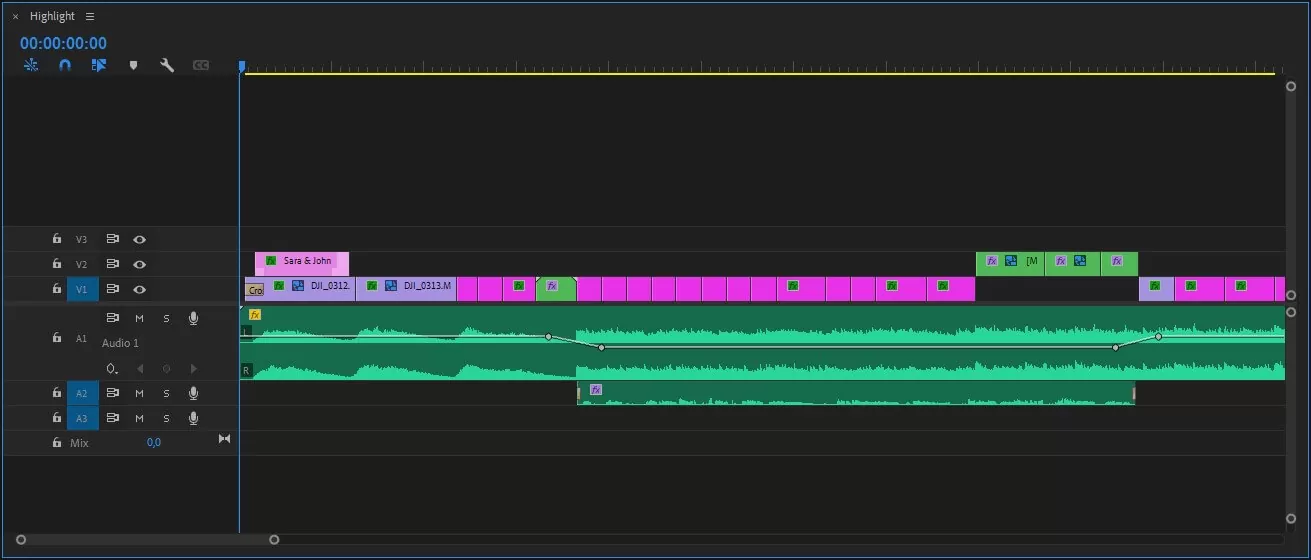Click the Mix volume value 0,0

(153, 442)
